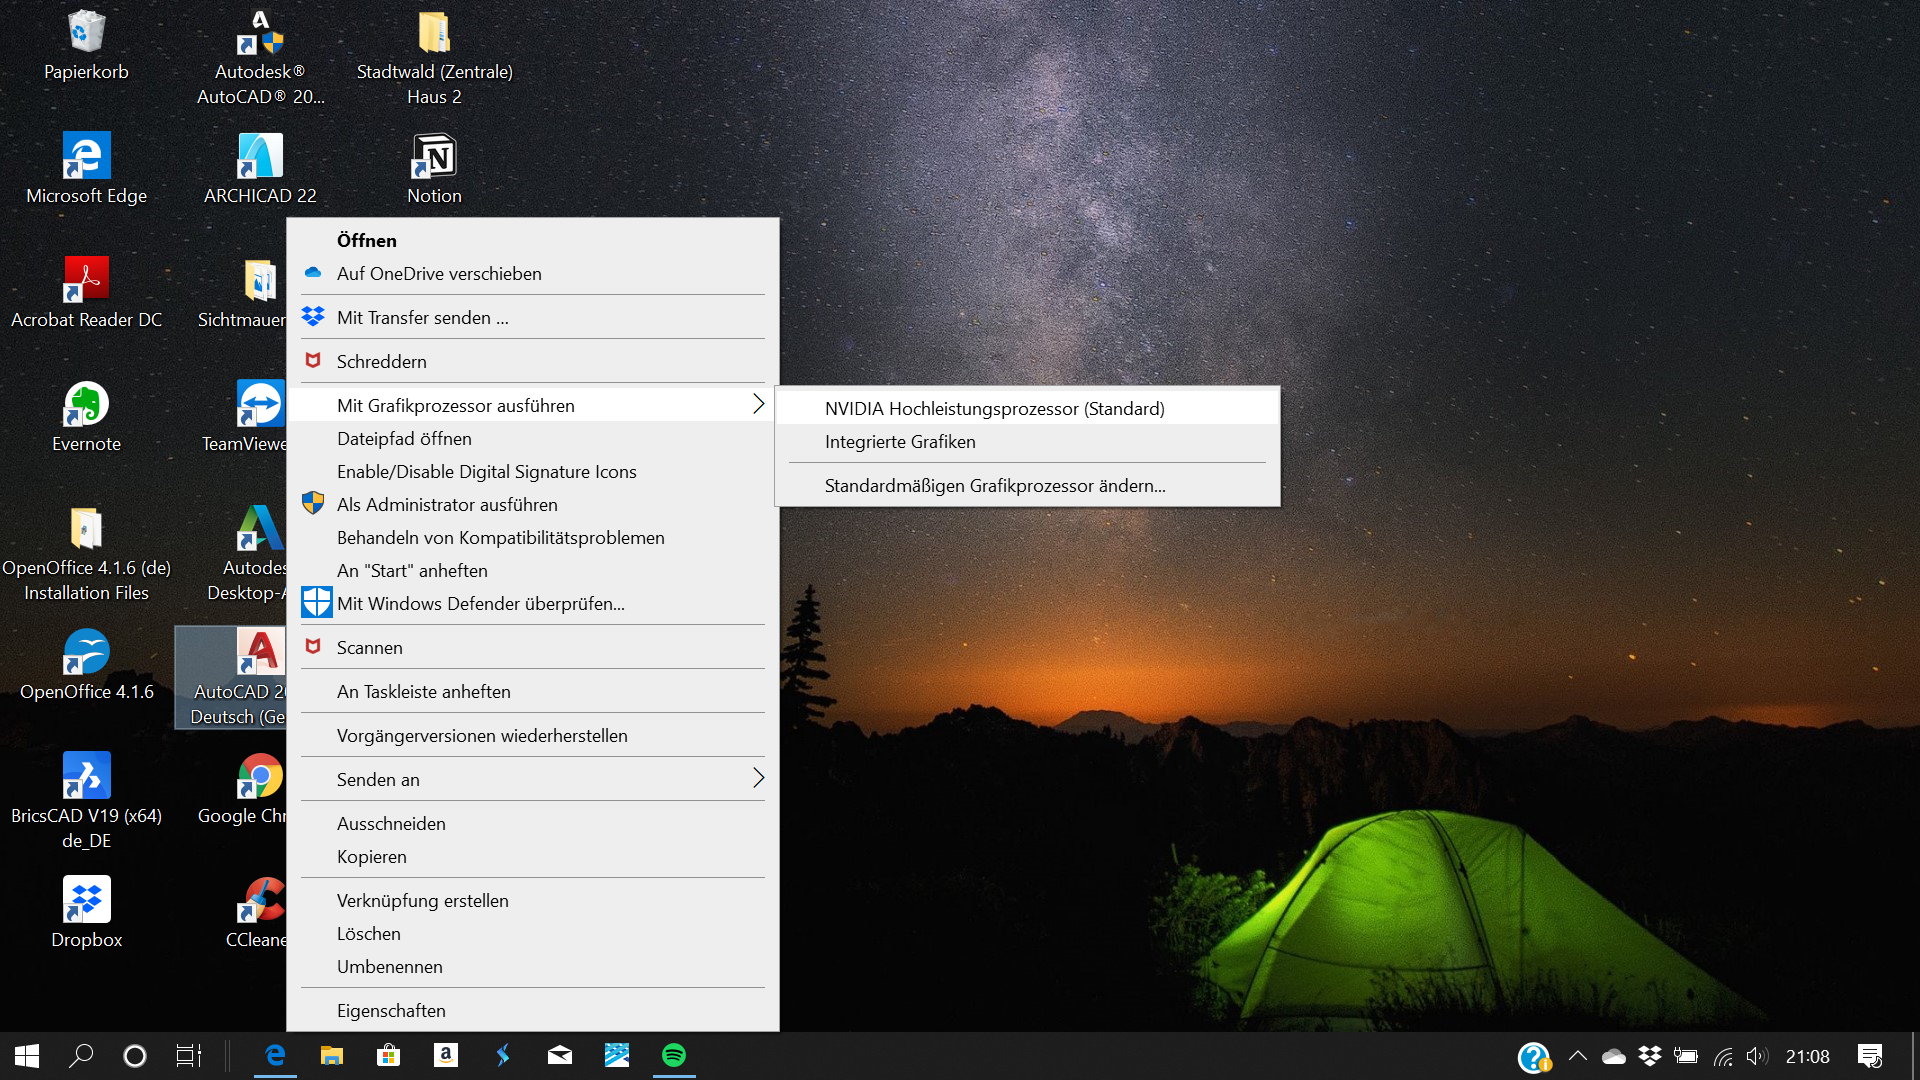1920x1080 pixels.
Task: Open the volume control in tray
Action: tap(1757, 1056)
